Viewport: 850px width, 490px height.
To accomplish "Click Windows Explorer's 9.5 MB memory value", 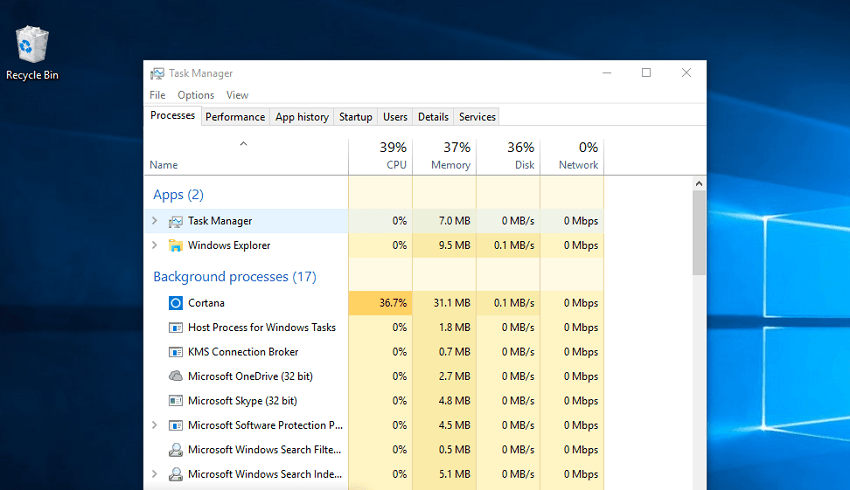I will 454,245.
